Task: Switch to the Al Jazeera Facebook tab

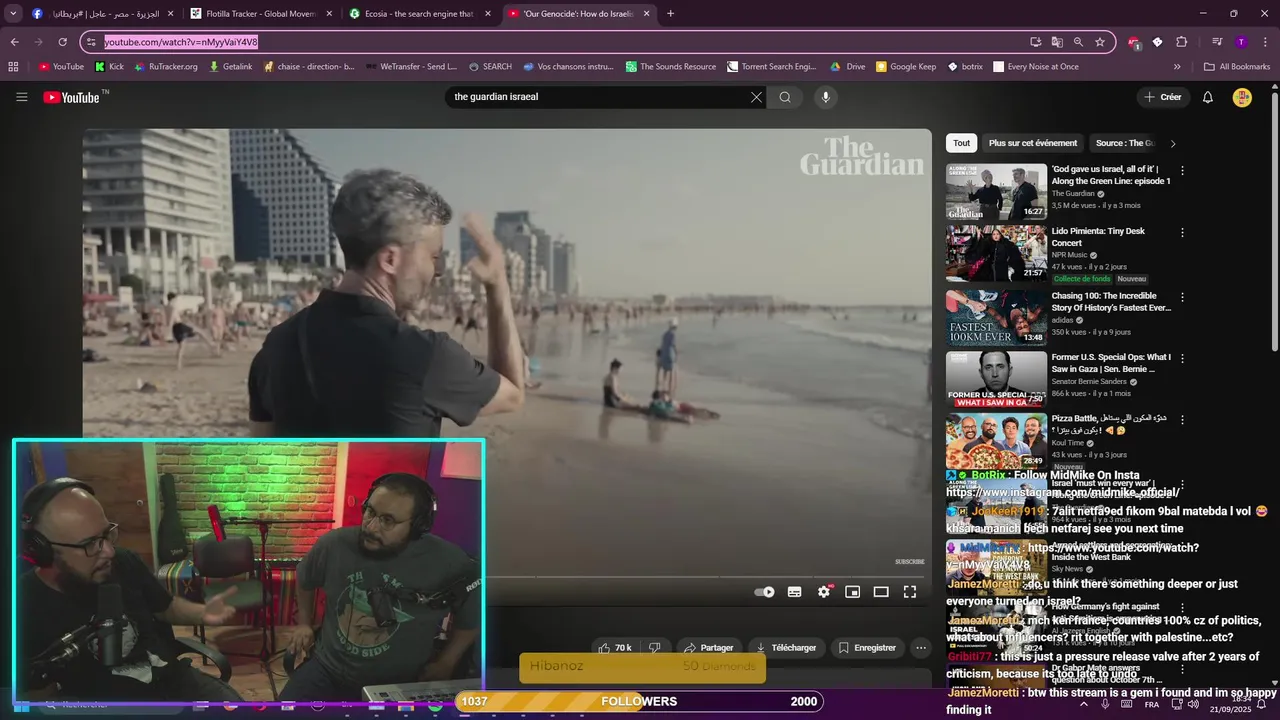Action: (102, 13)
